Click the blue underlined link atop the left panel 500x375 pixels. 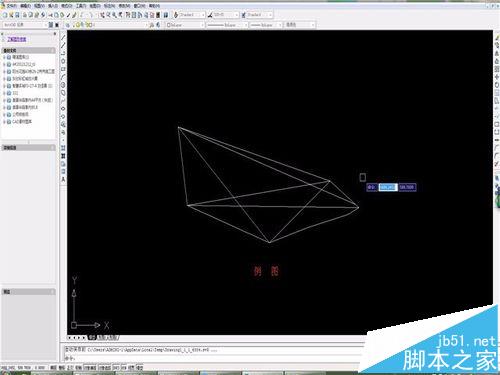click(x=17, y=39)
